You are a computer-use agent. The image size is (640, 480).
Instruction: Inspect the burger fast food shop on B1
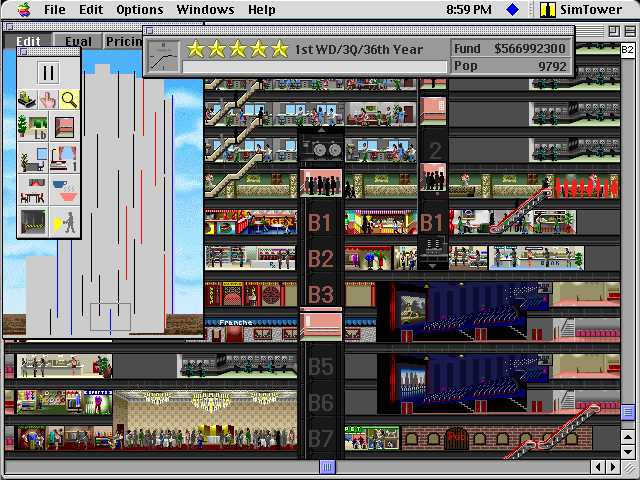point(251,222)
